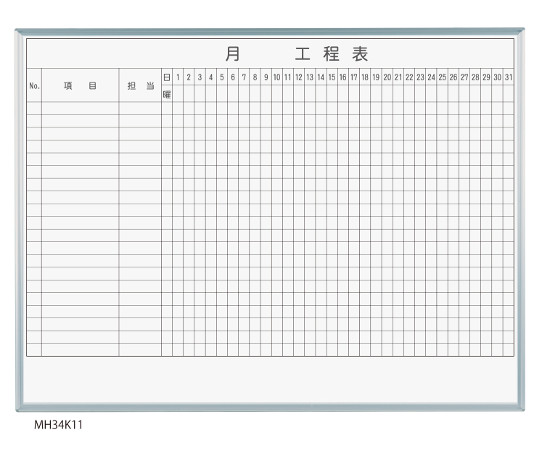Image resolution: width=540 pixels, height=450 pixels.
Task: Click day number 17 header
Action: [354, 77]
